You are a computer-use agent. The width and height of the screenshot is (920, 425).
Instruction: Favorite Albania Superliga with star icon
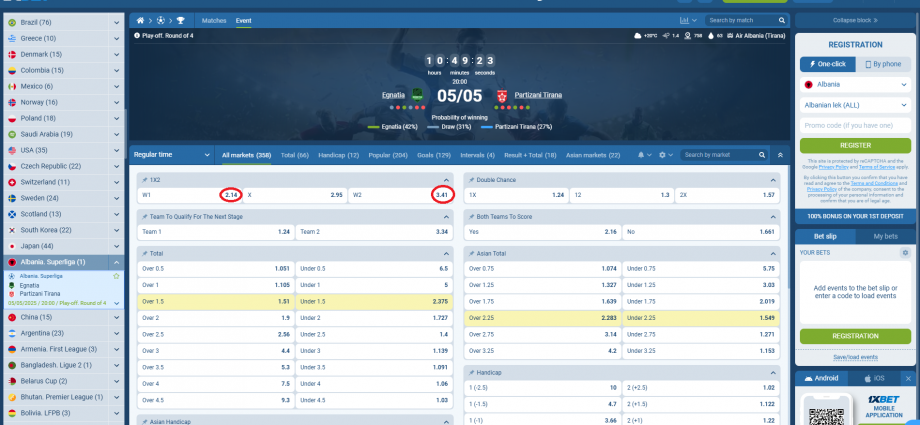pos(116,276)
